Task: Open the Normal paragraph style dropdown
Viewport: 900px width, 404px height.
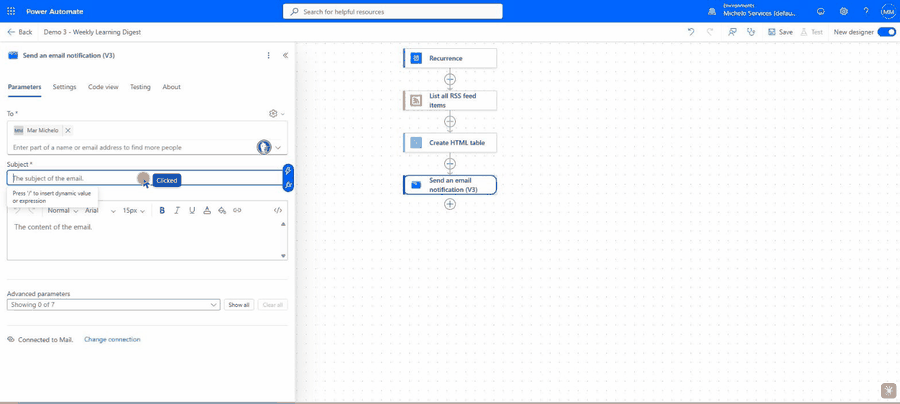Action: tap(63, 211)
